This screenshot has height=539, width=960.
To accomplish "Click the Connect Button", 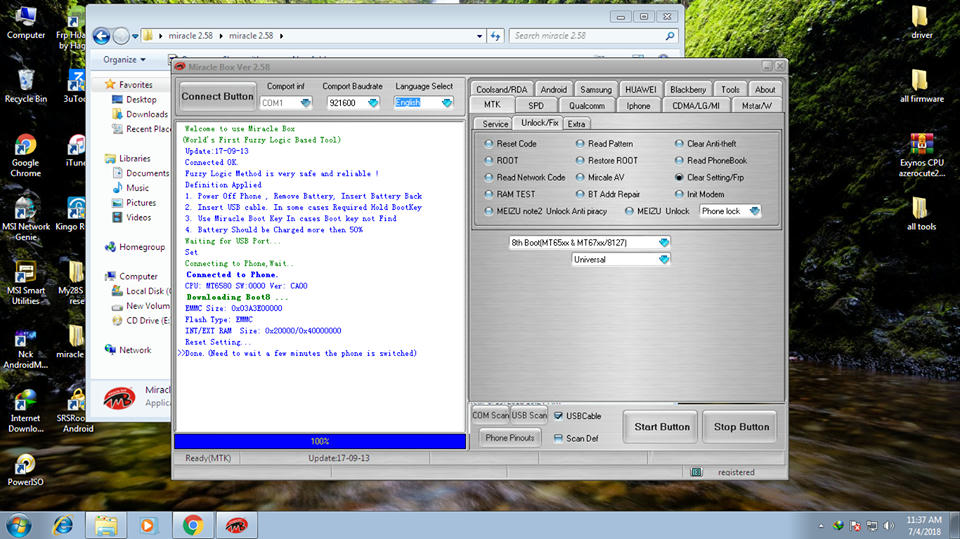I will point(217,97).
